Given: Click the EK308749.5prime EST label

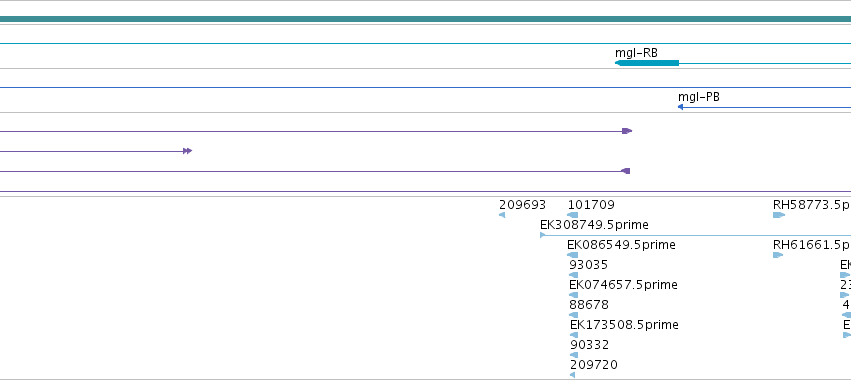Looking at the screenshot, I should pyautogui.click(x=594, y=225).
